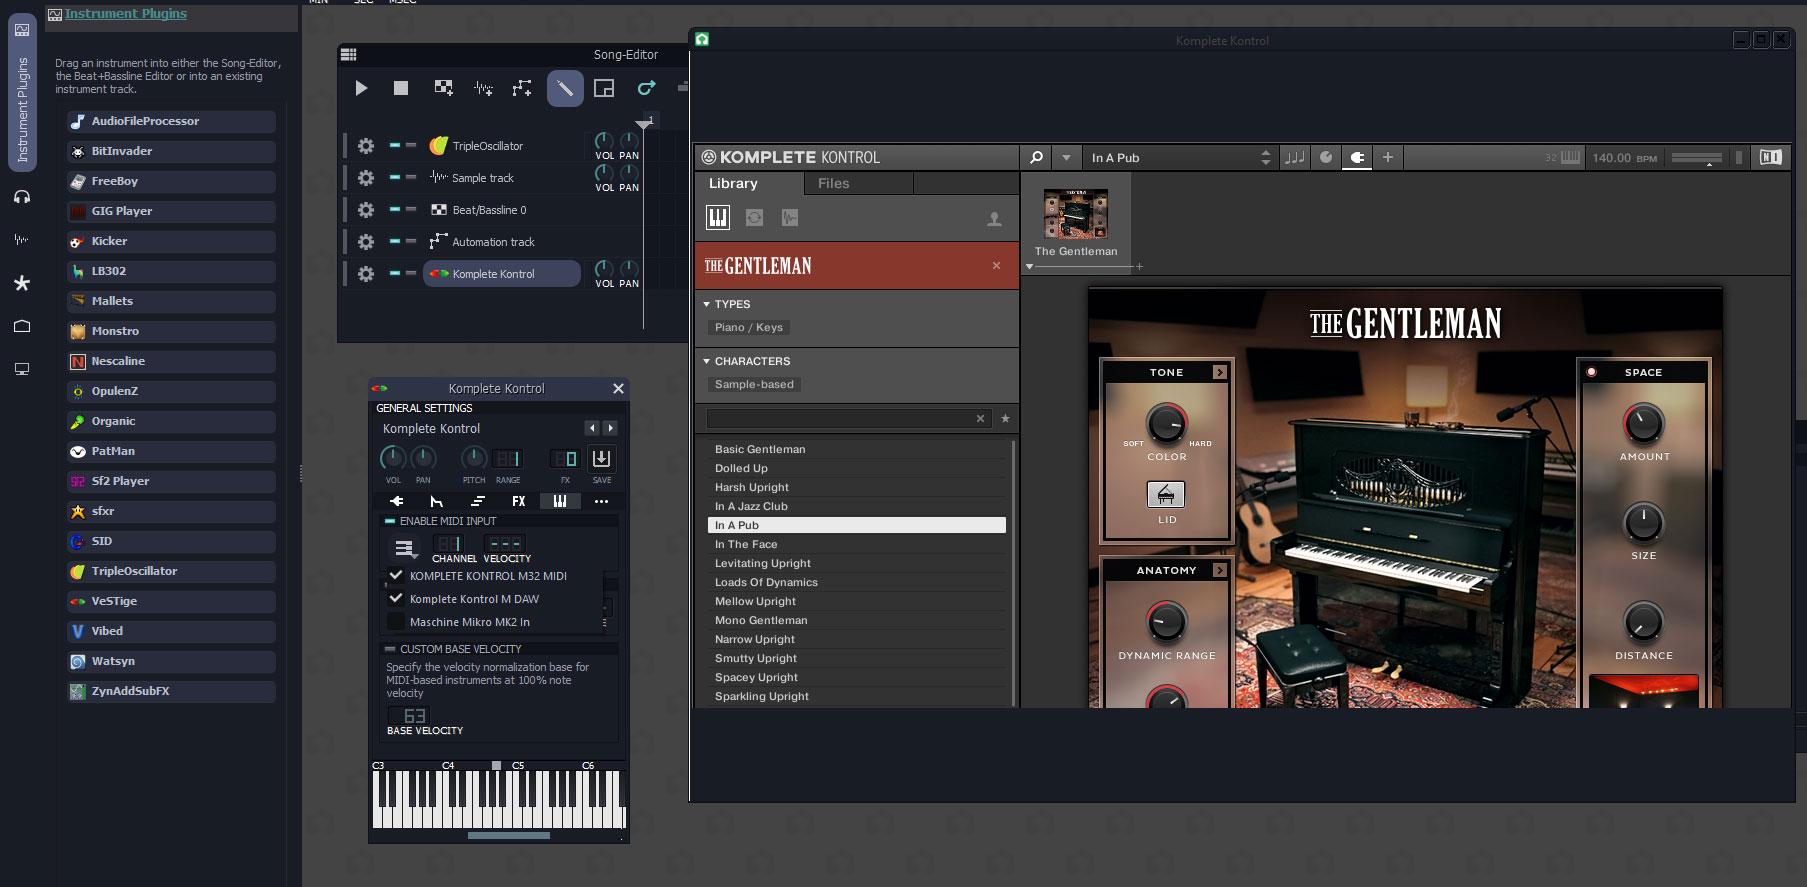Click the Komplete Kontrol browser search magnifier icon

pos(1037,157)
